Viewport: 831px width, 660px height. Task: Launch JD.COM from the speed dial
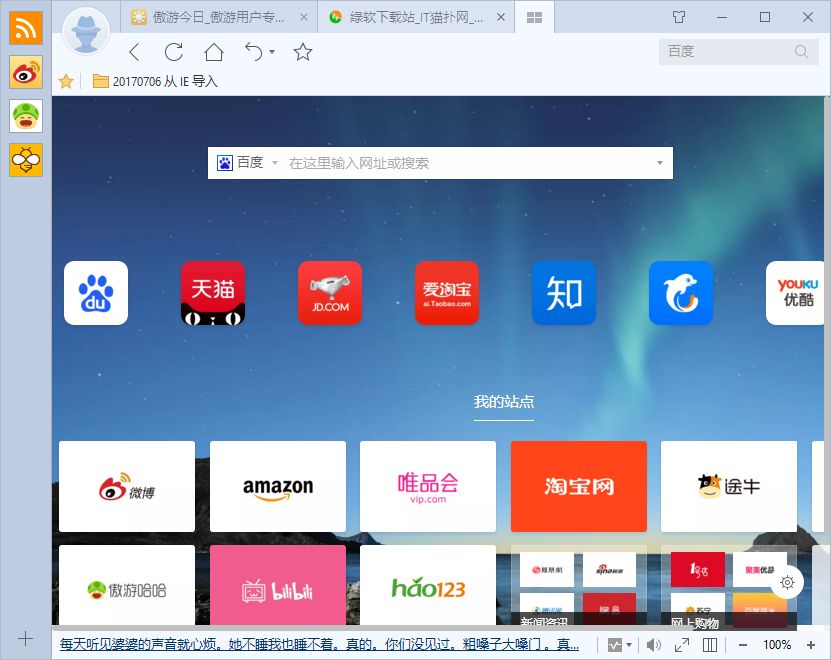[x=330, y=292]
